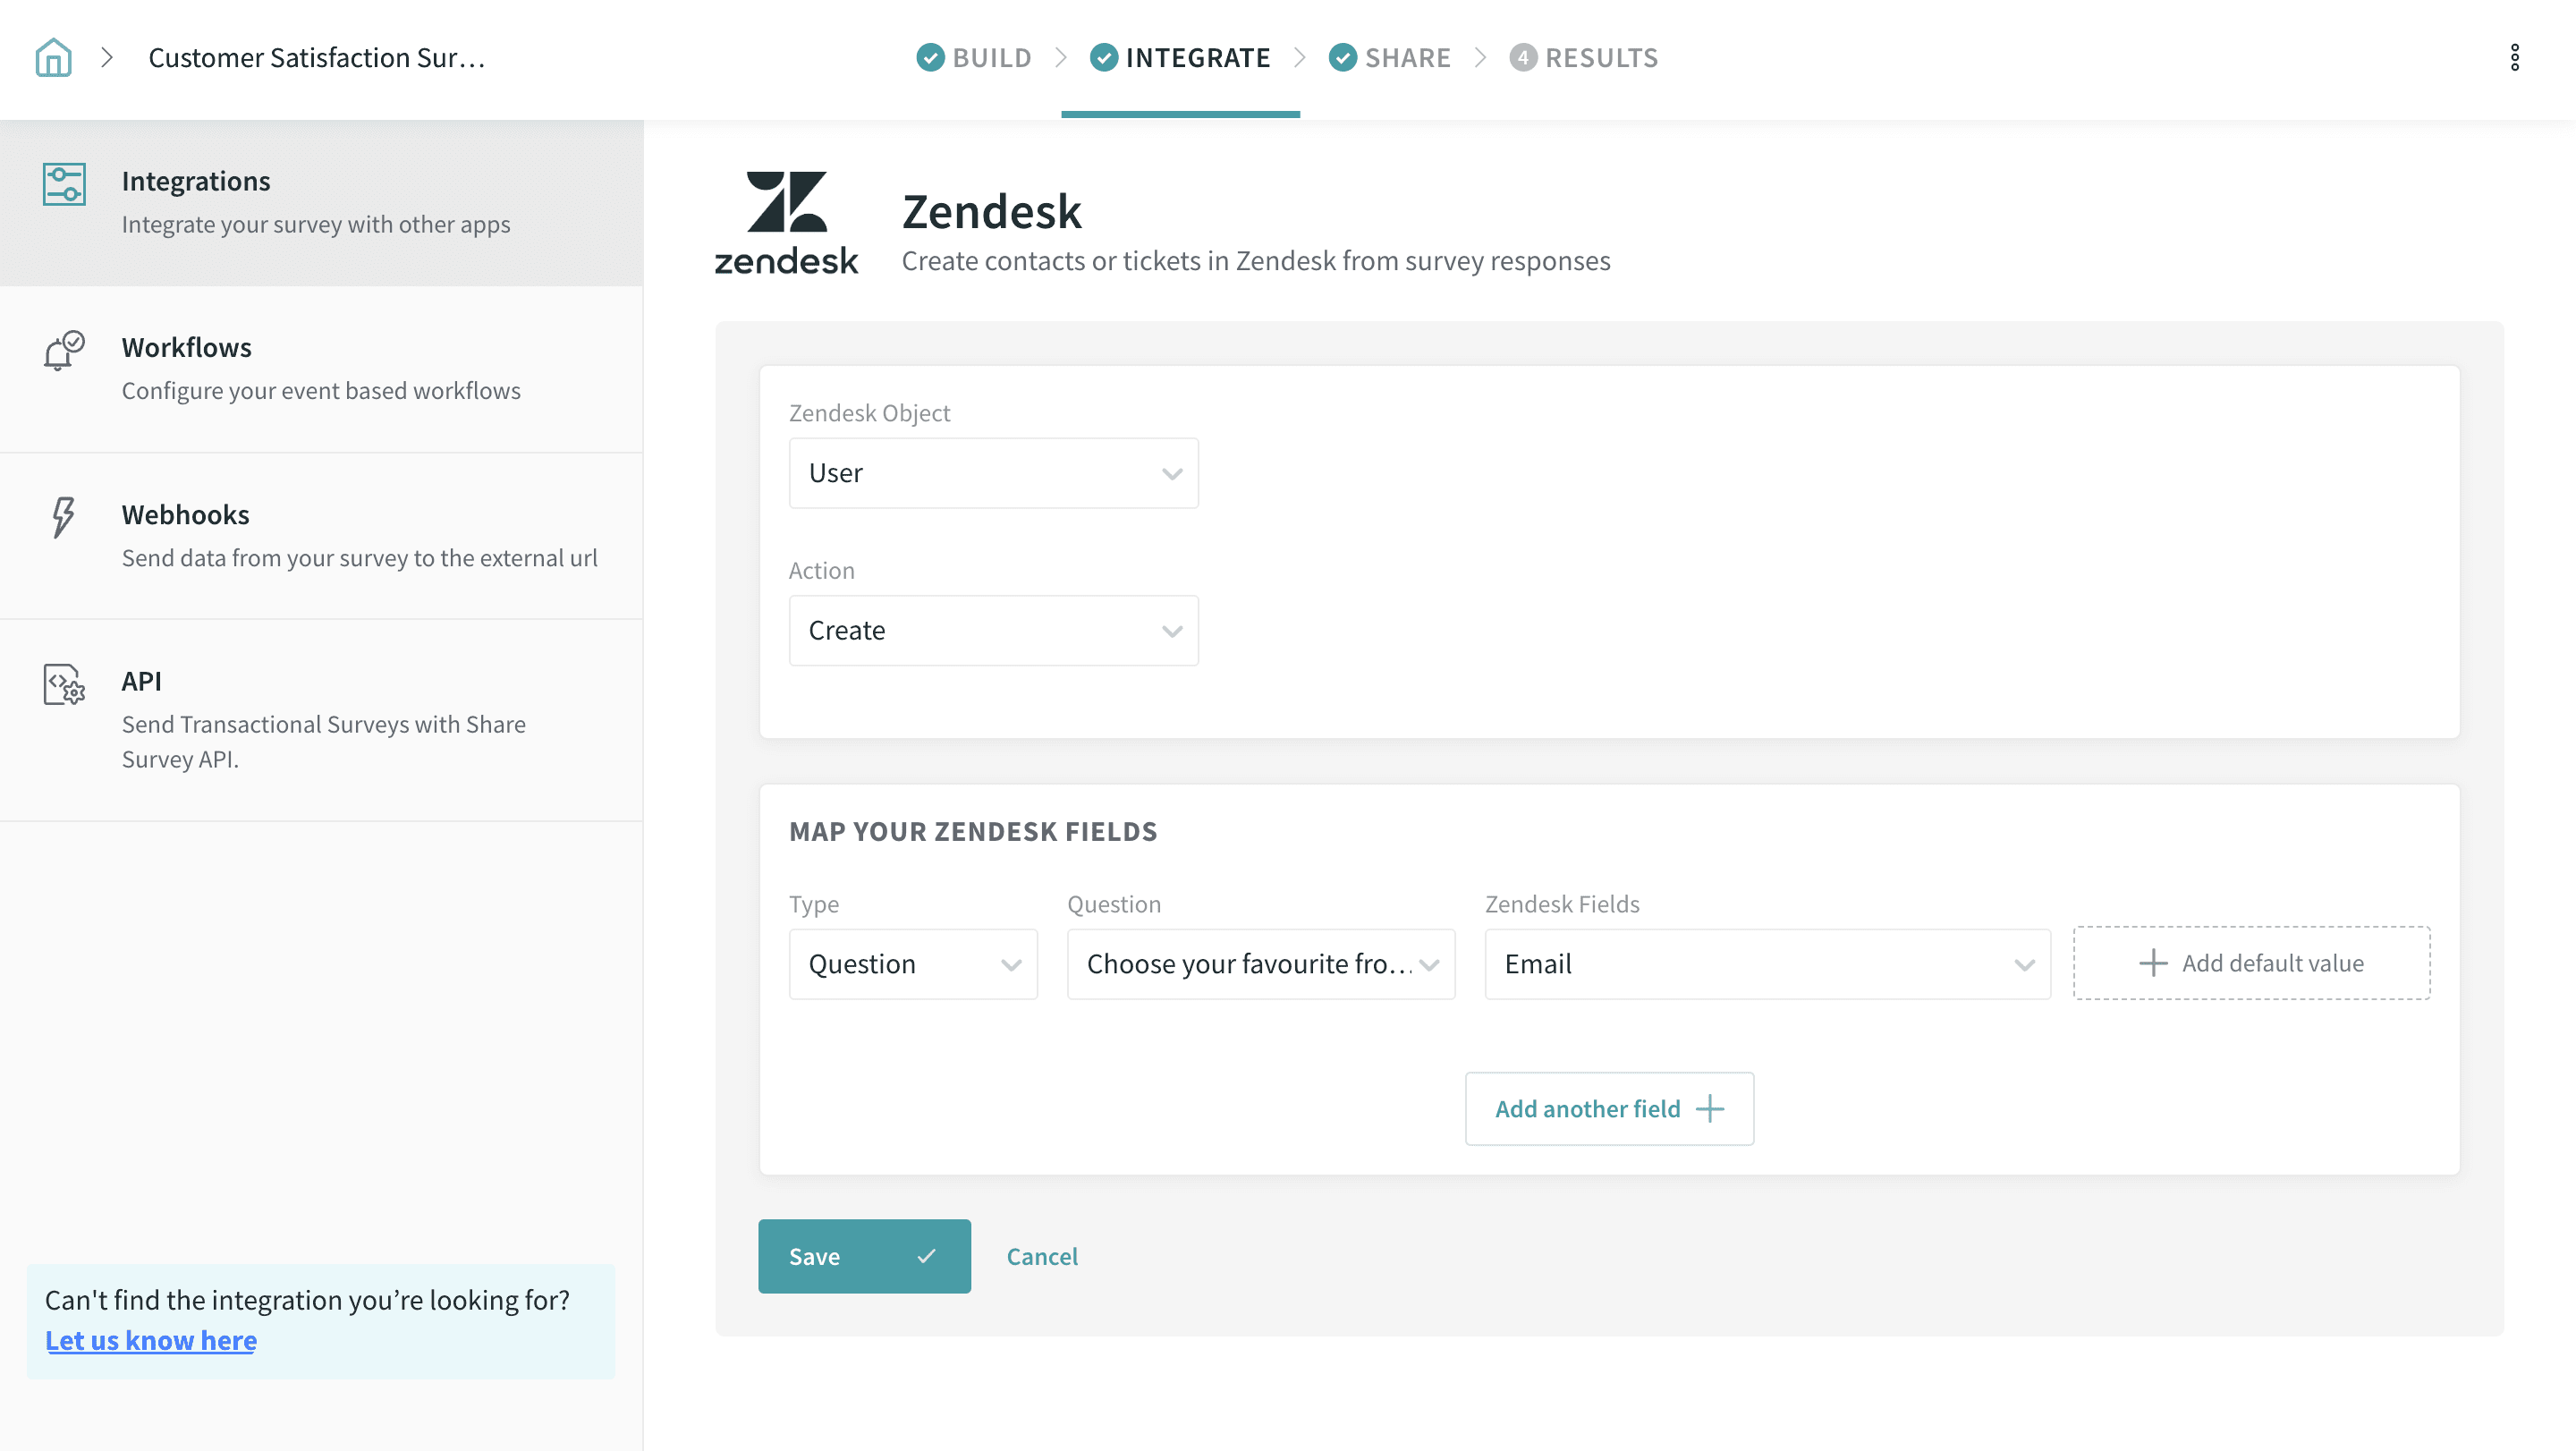The image size is (2576, 1451).
Task: Click the Integrations sliders icon
Action: (x=64, y=184)
